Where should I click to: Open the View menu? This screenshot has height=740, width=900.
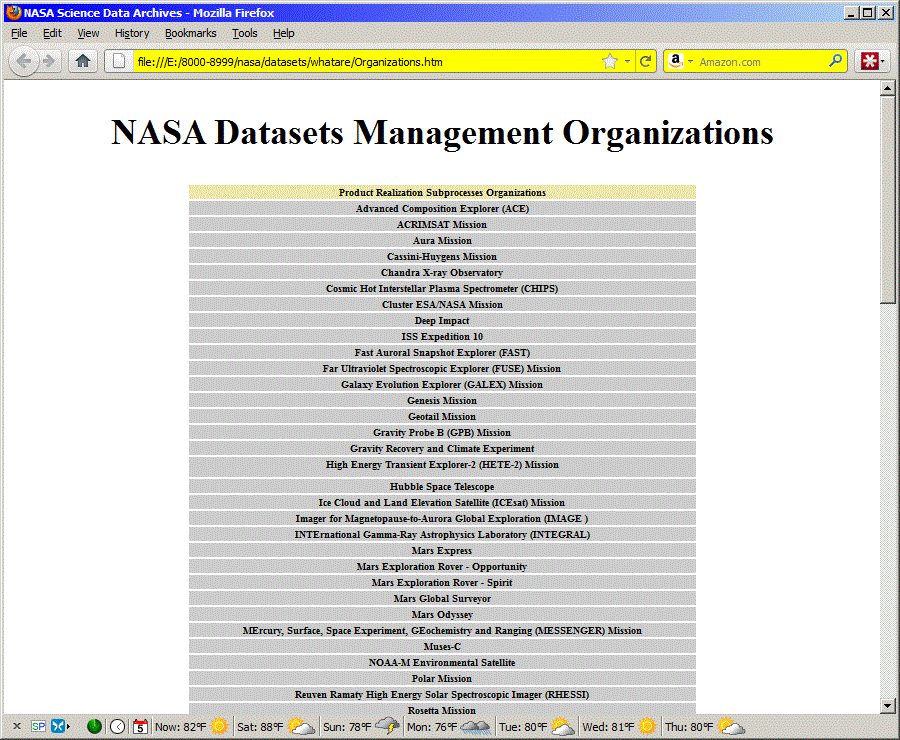(88, 33)
